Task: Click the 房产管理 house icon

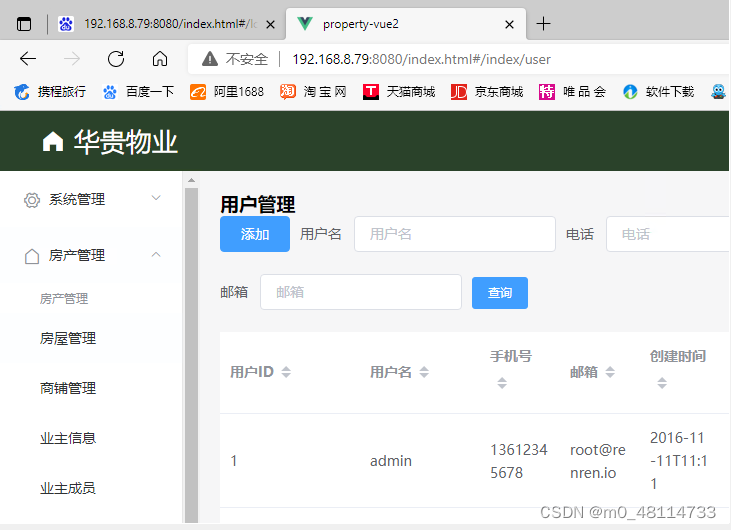Action: 32,256
